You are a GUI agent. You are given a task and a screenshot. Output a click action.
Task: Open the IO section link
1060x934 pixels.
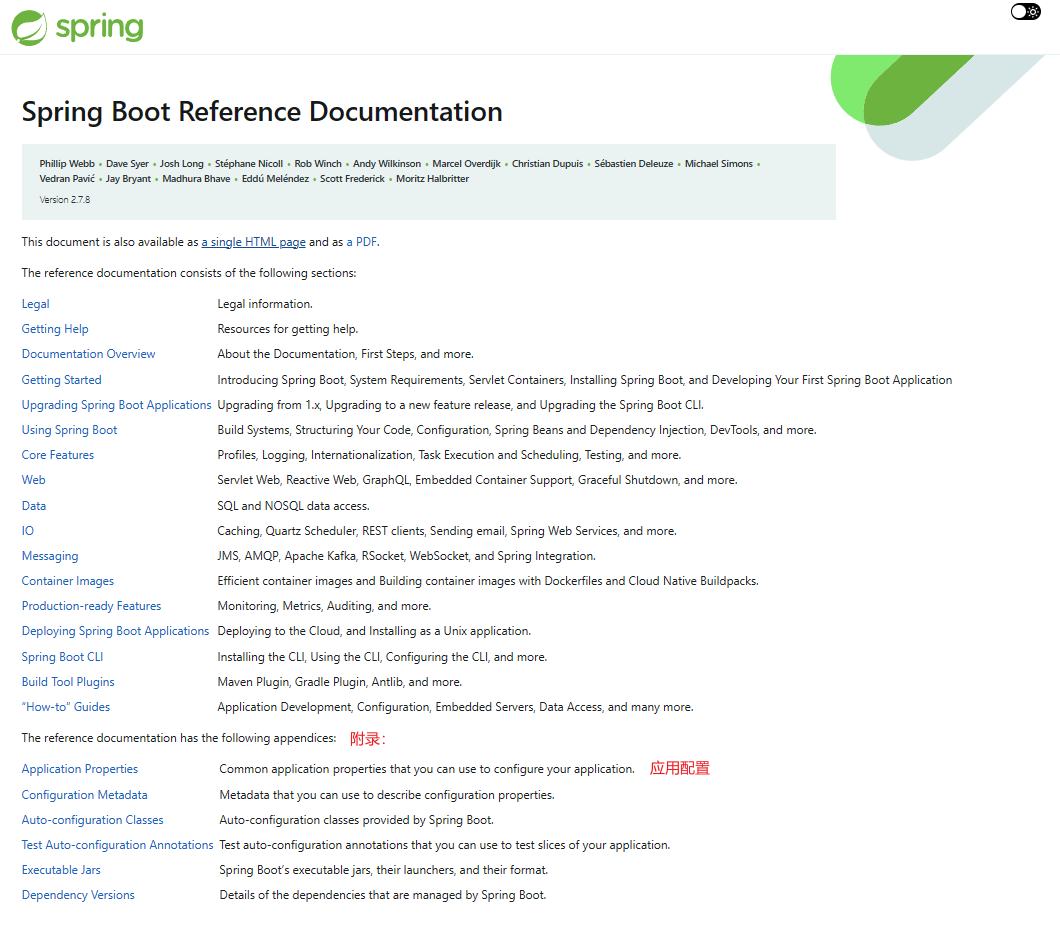pos(28,531)
